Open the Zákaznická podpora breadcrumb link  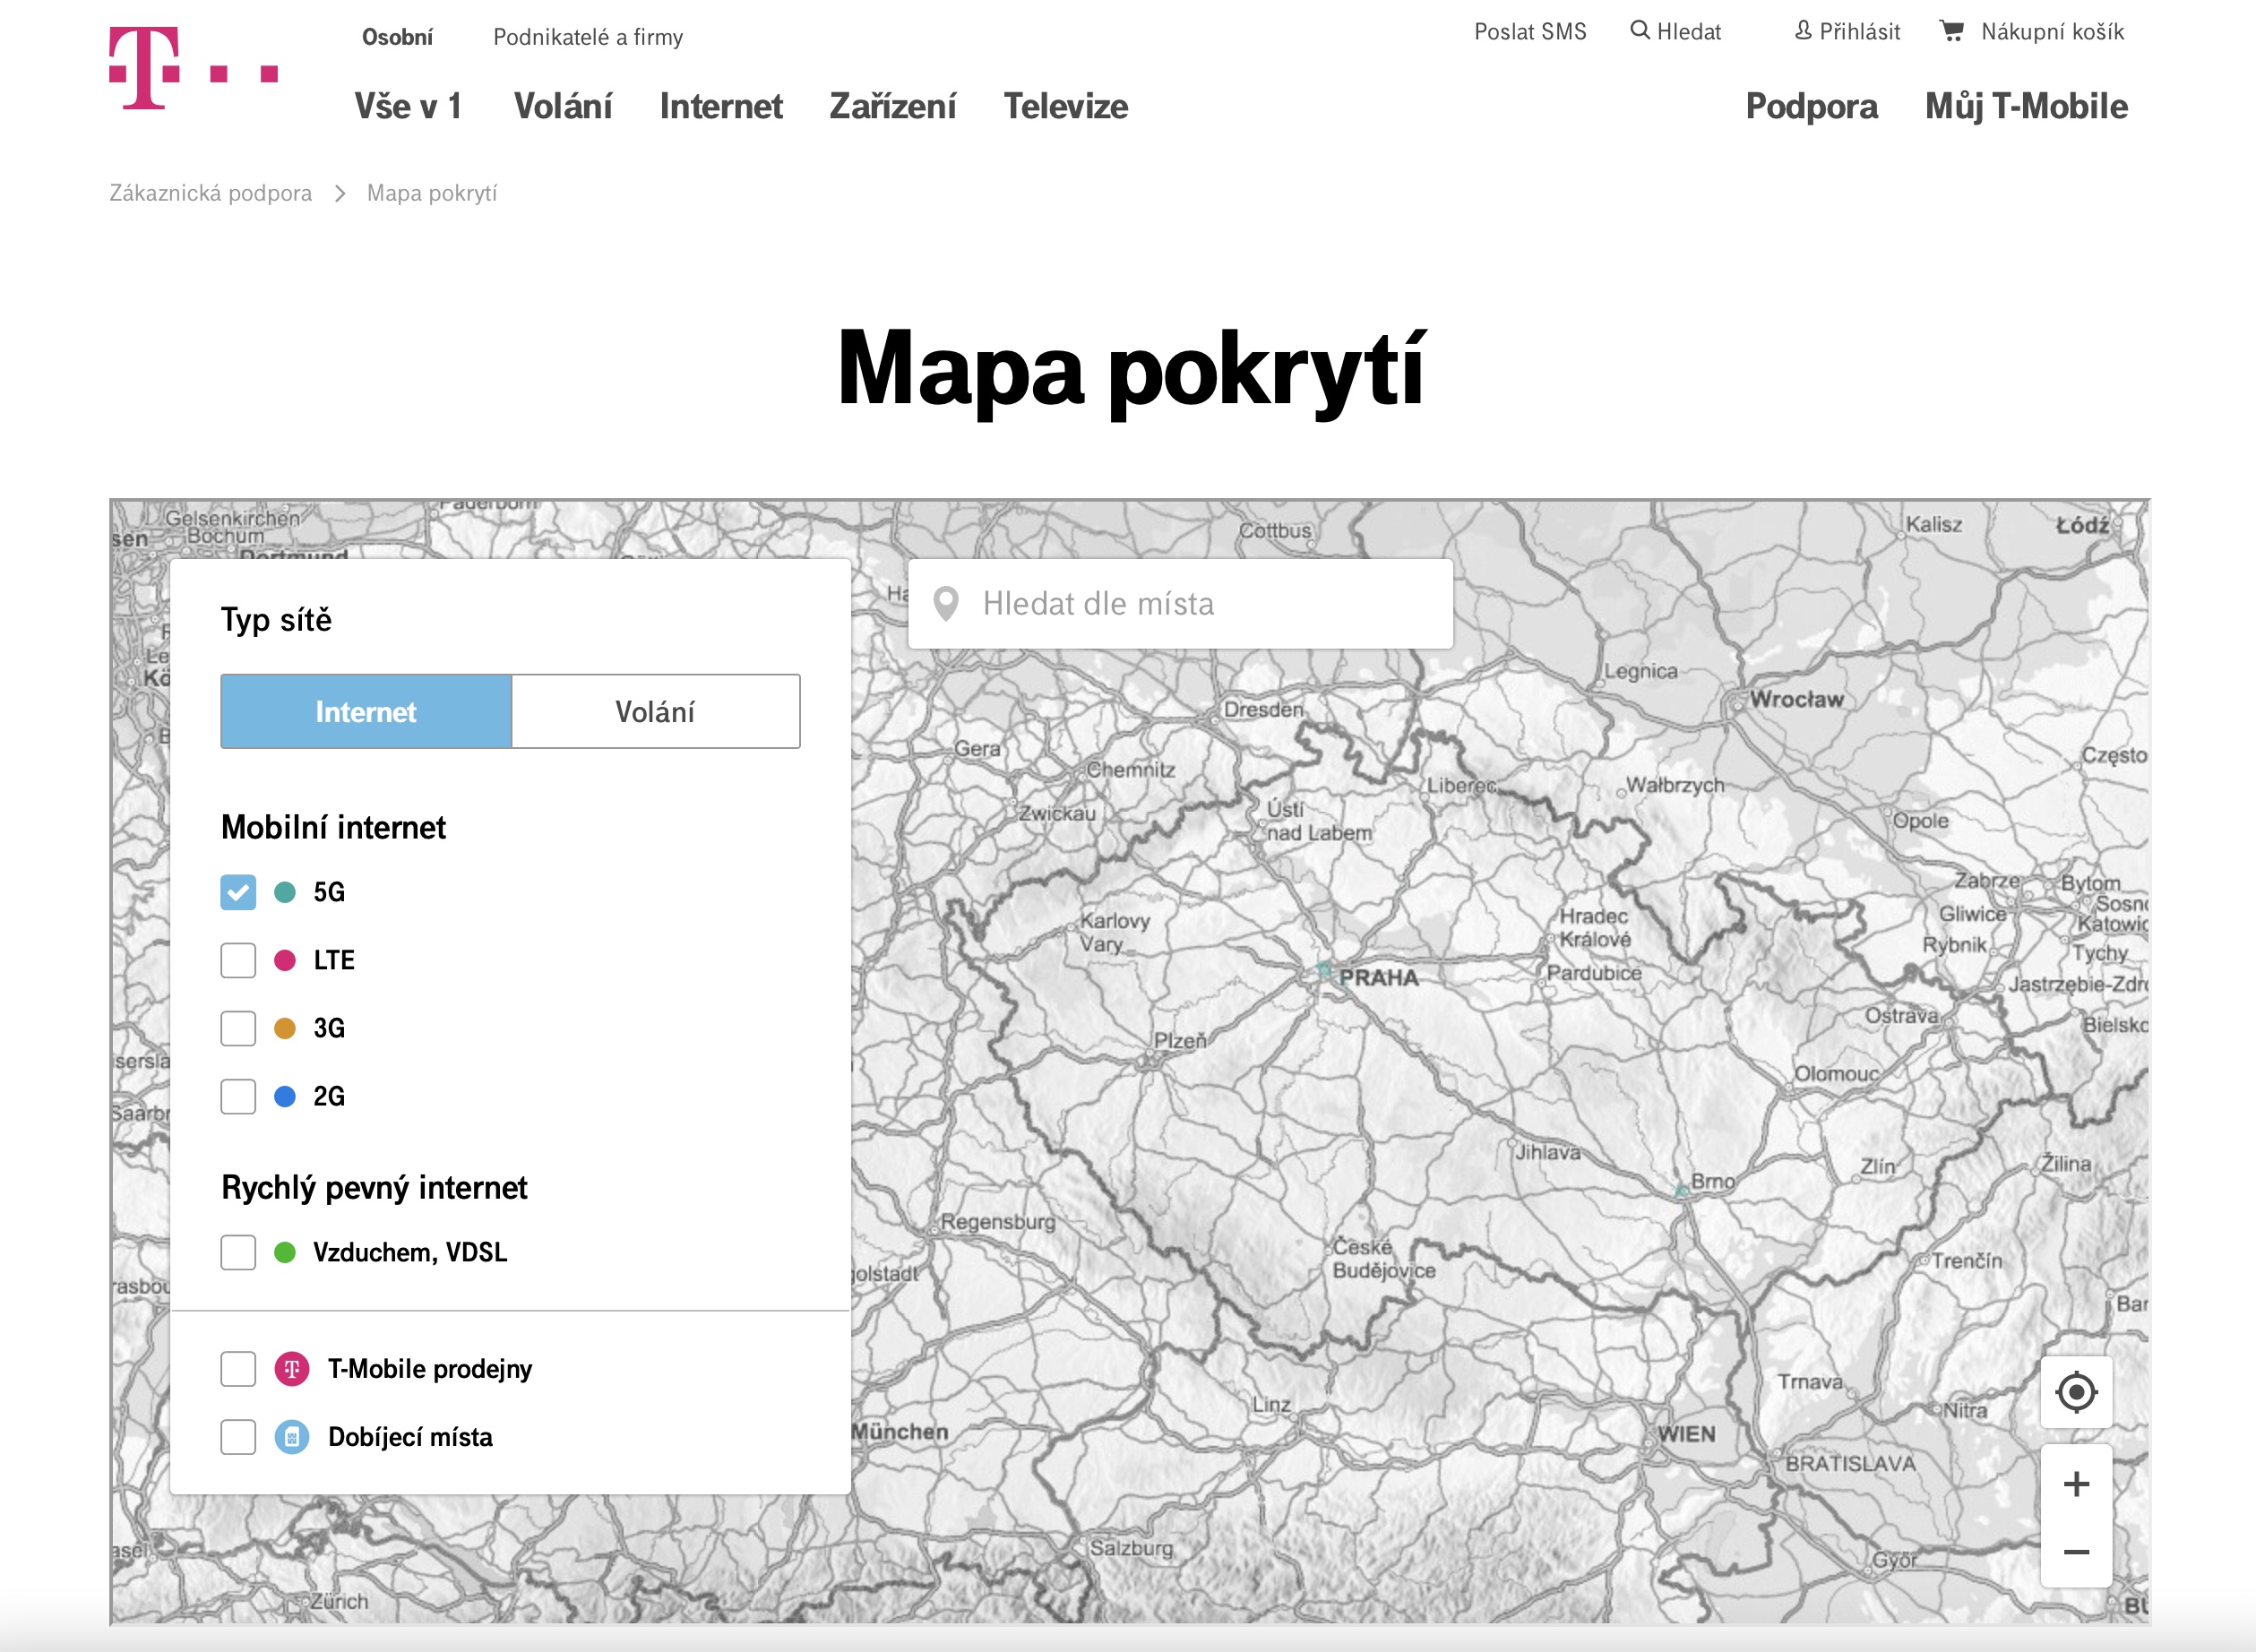pos(210,193)
